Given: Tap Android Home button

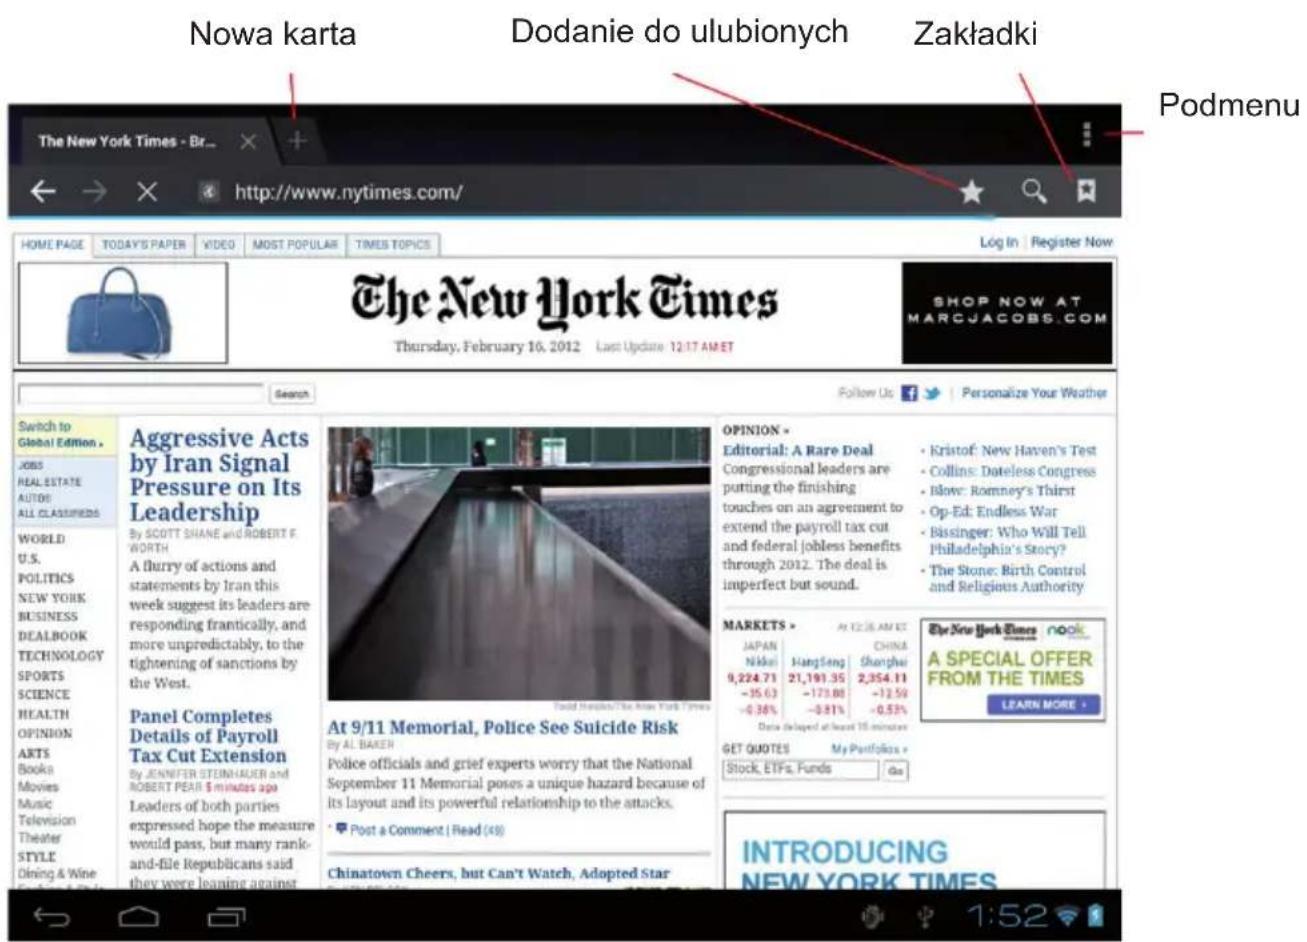Looking at the screenshot, I should tap(140, 916).
